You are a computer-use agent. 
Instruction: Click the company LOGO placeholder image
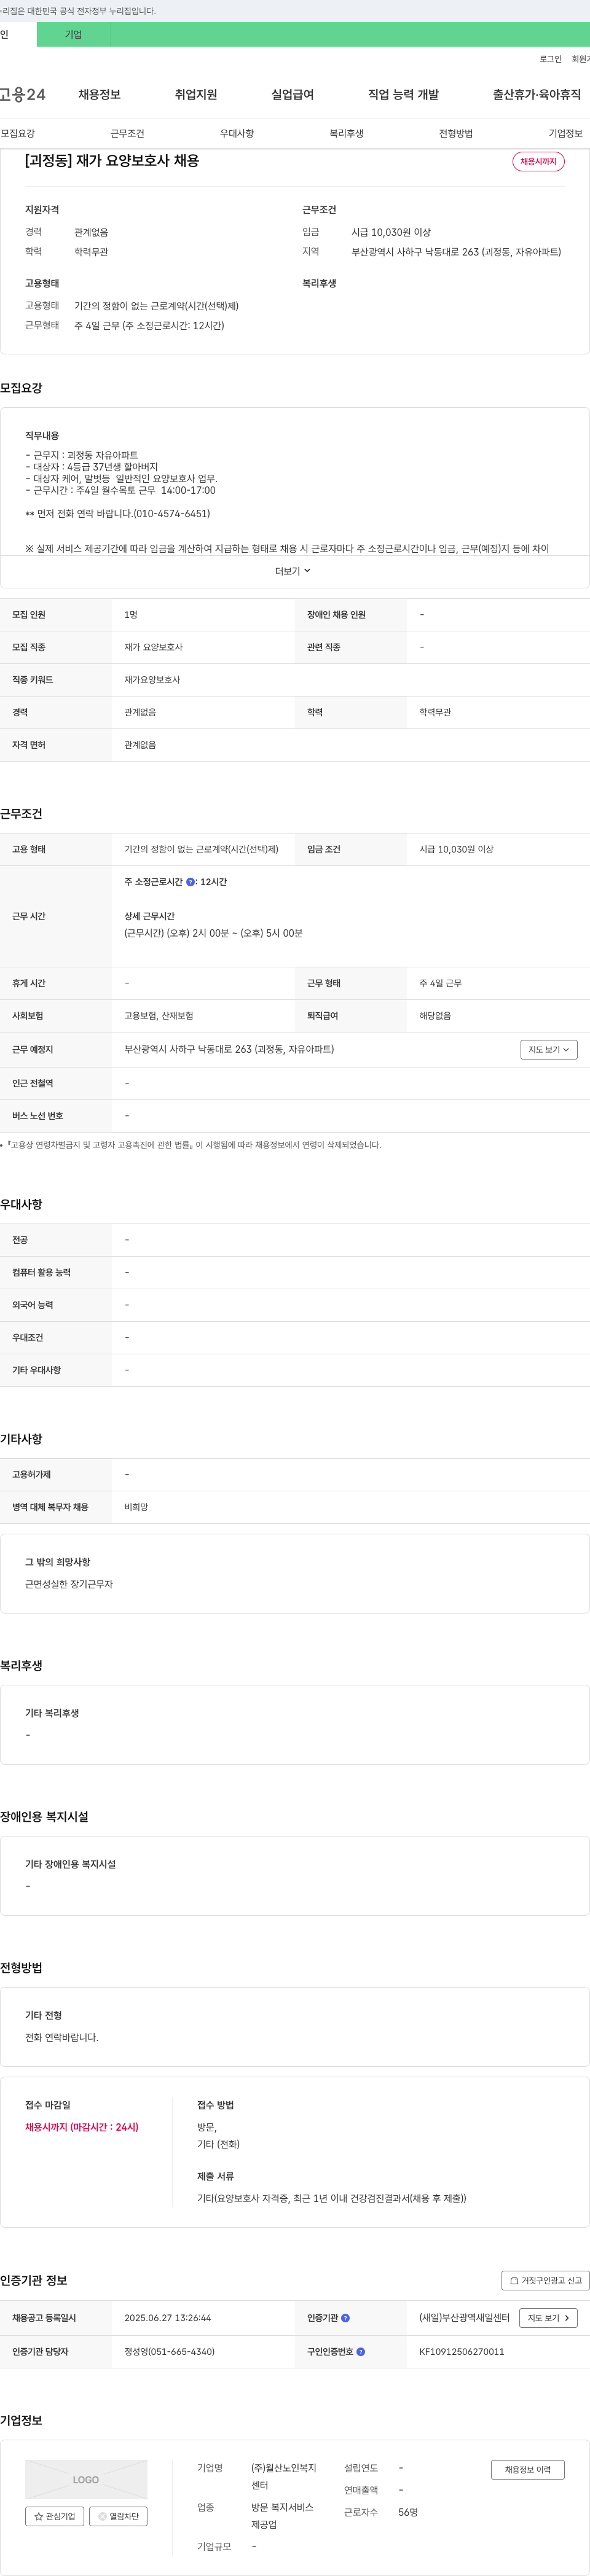(86, 2479)
